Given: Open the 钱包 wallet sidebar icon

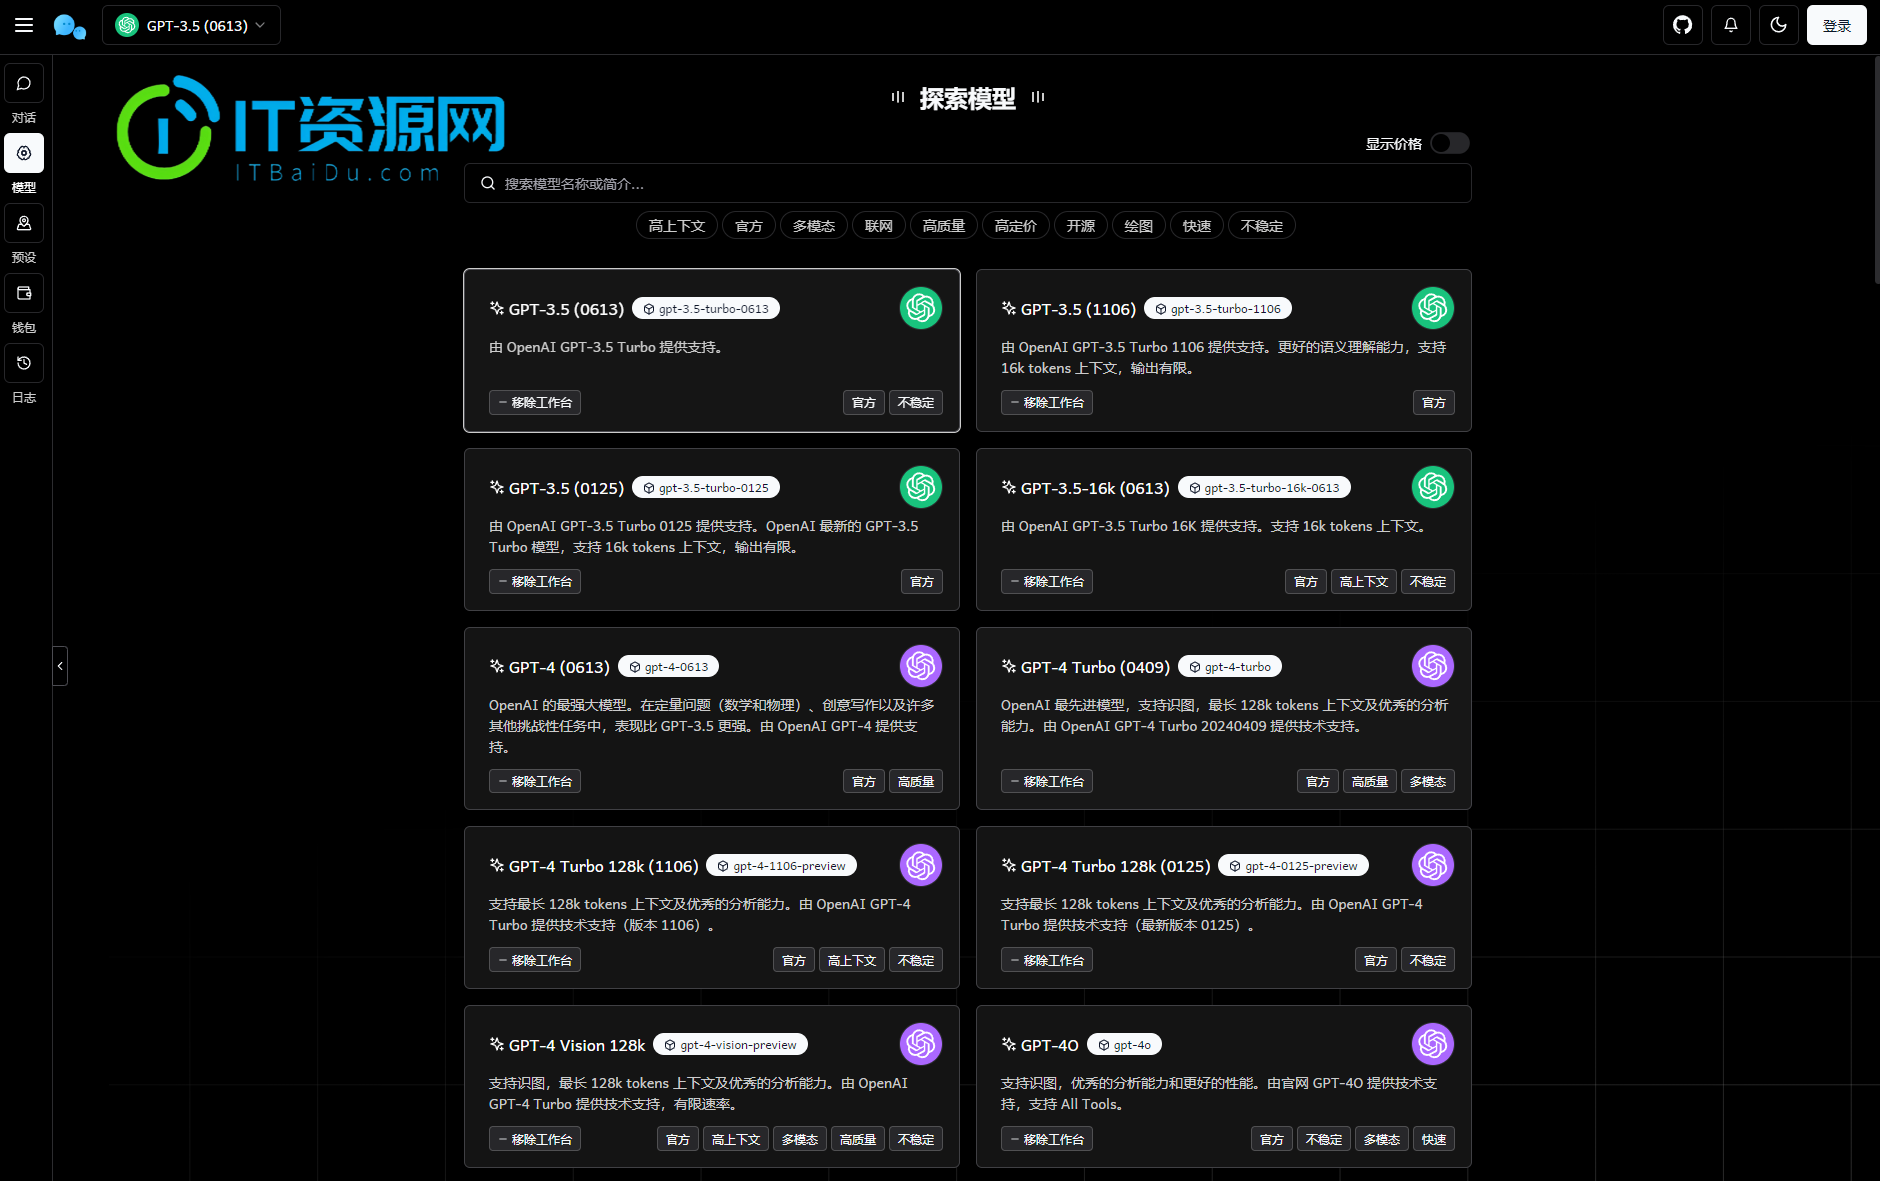Looking at the screenshot, I should pos(24,294).
